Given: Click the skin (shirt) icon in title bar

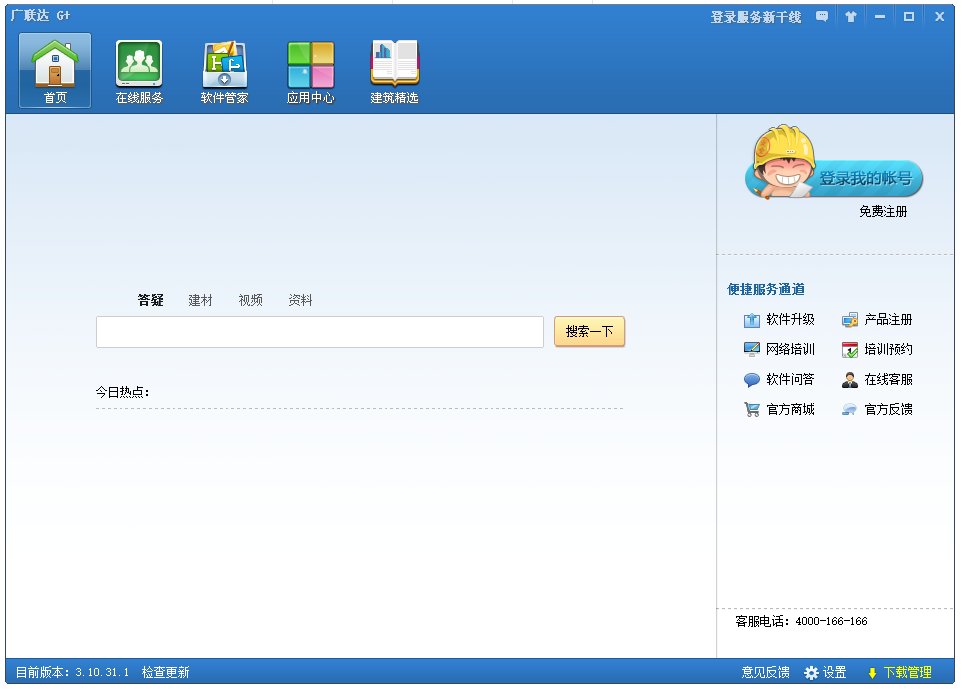Looking at the screenshot, I should point(850,16).
